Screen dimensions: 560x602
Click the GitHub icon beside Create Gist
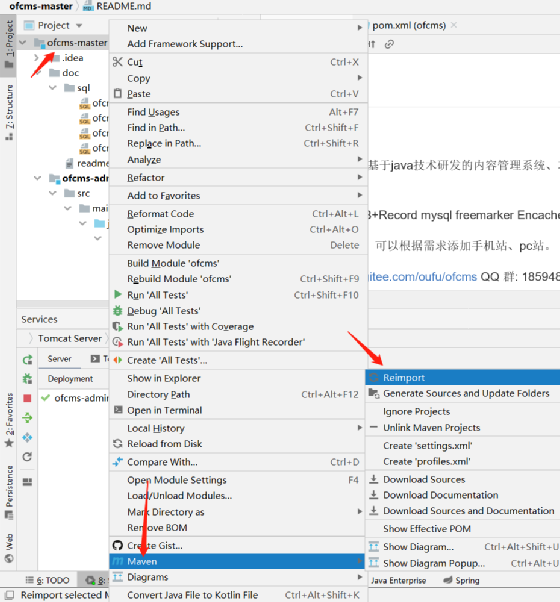click(x=118, y=545)
